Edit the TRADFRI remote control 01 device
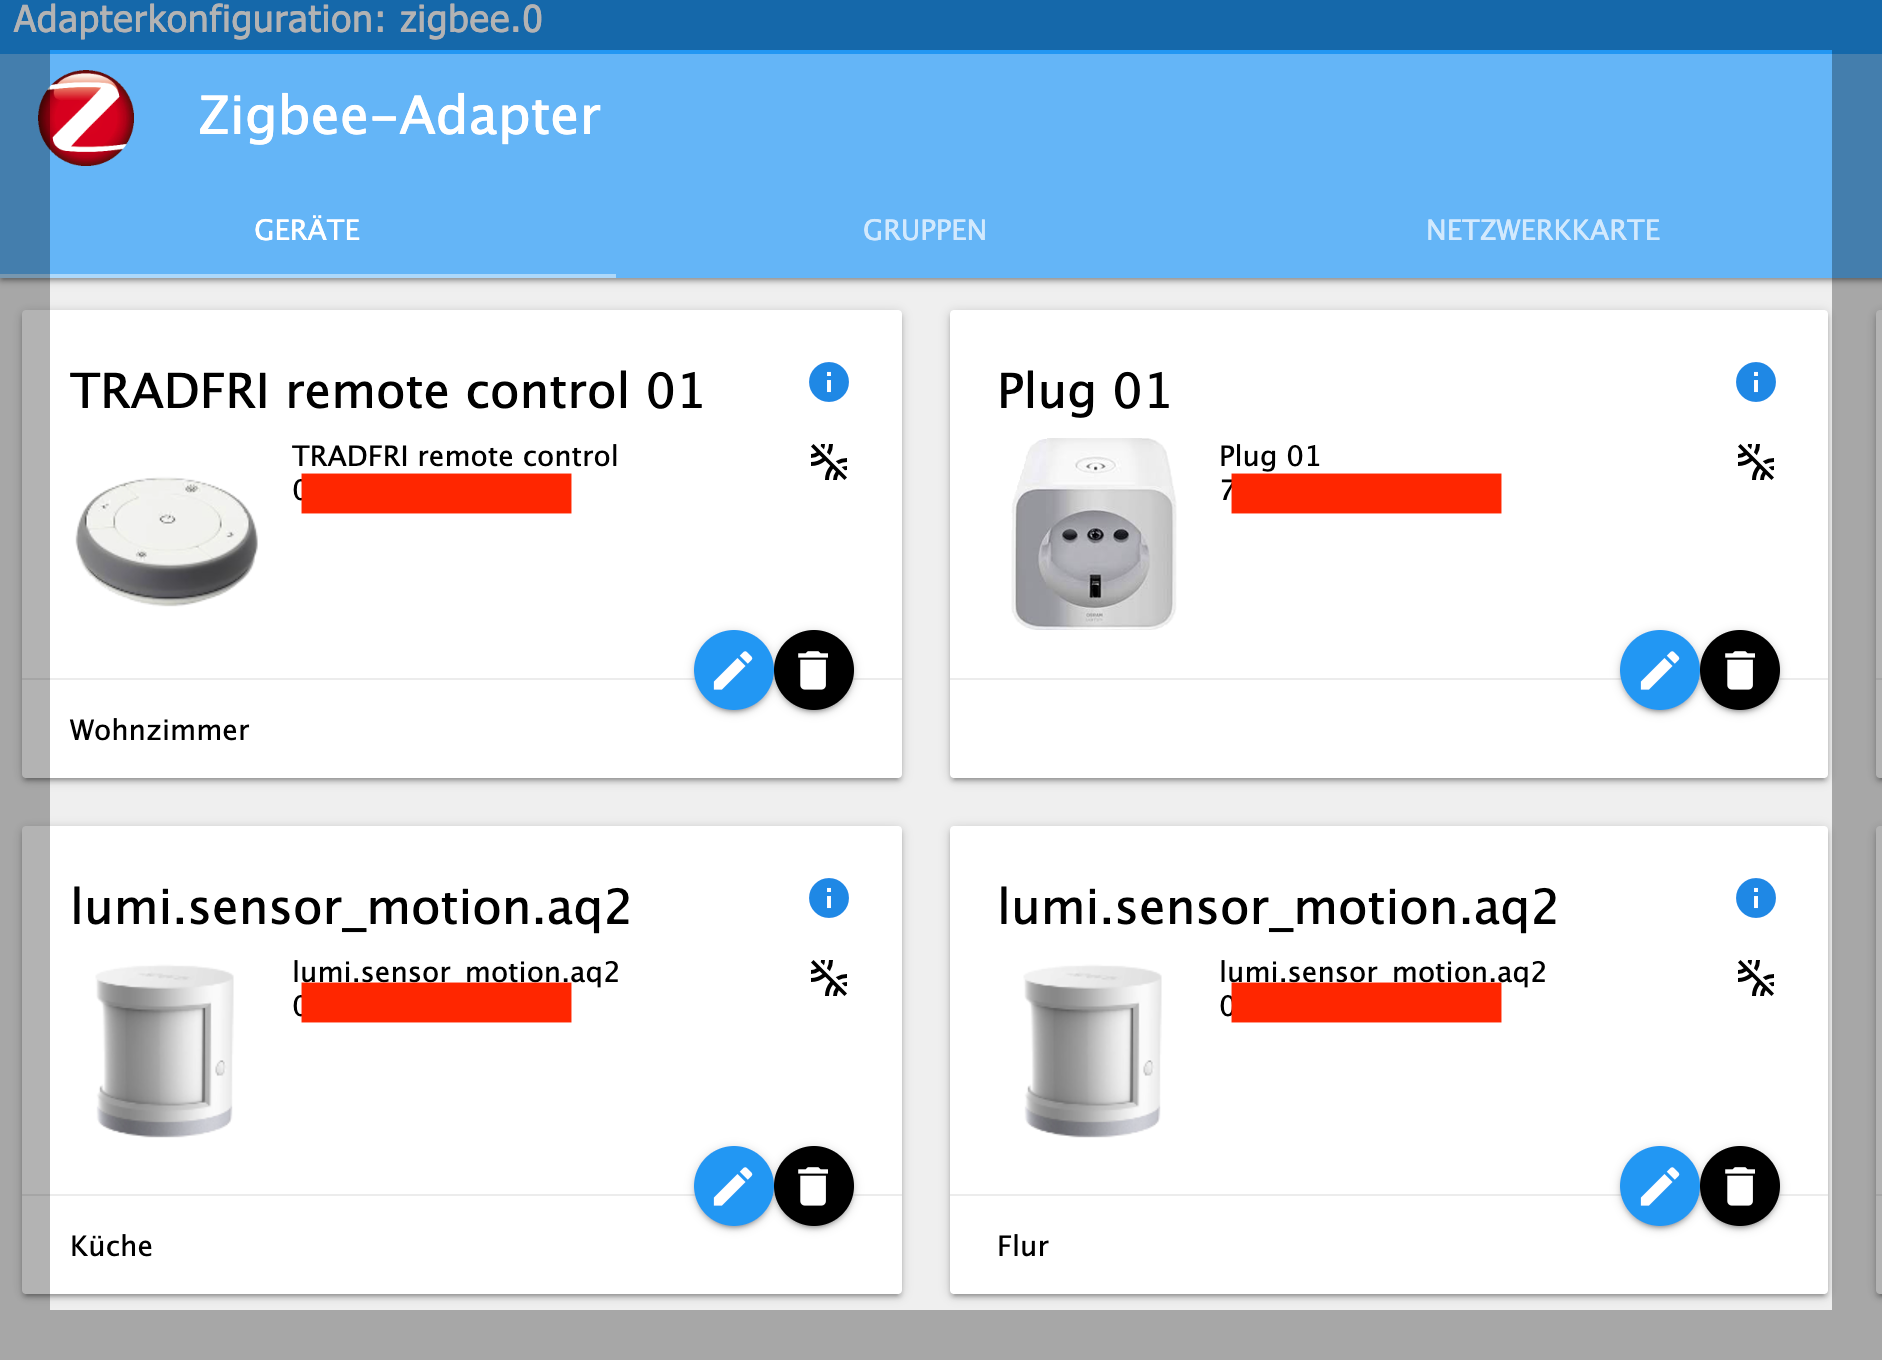Viewport: 1882px width, 1360px height. click(x=733, y=670)
